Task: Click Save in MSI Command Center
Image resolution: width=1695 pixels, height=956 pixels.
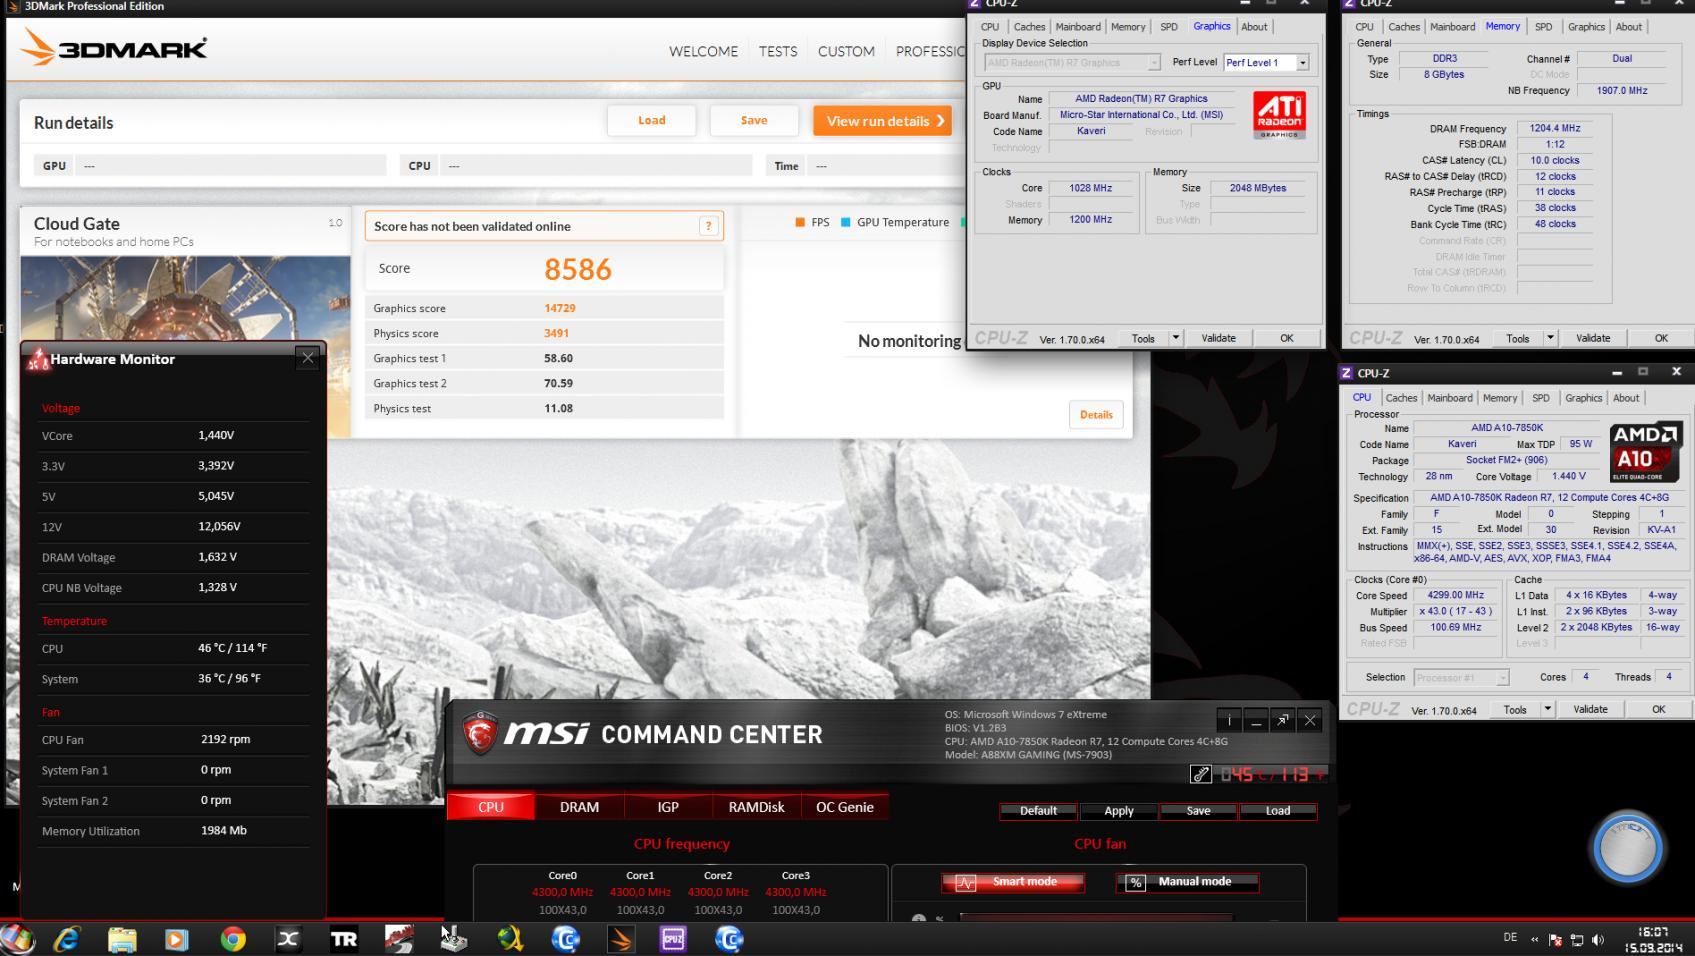Action: pos(1198,811)
